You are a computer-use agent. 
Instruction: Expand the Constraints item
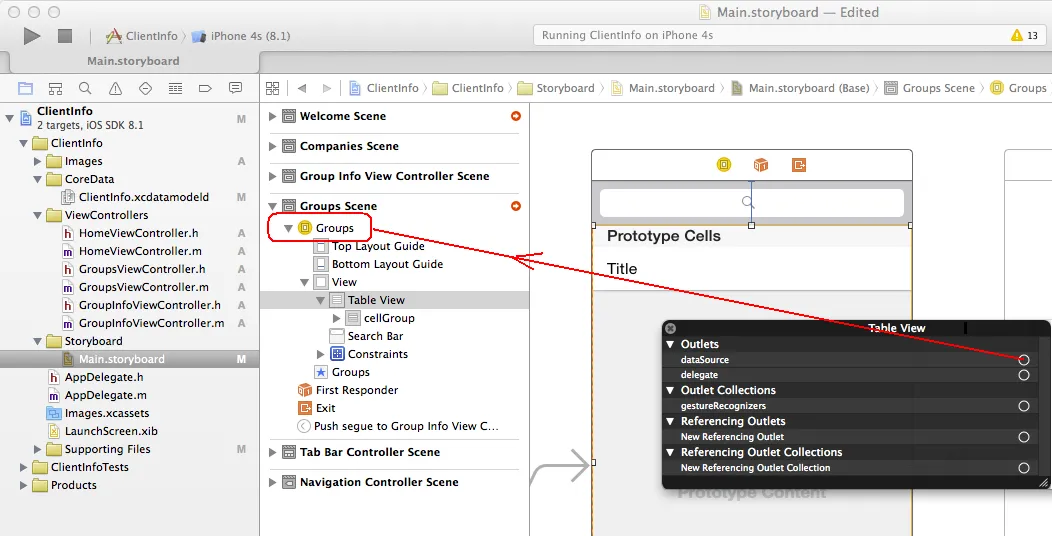point(321,354)
